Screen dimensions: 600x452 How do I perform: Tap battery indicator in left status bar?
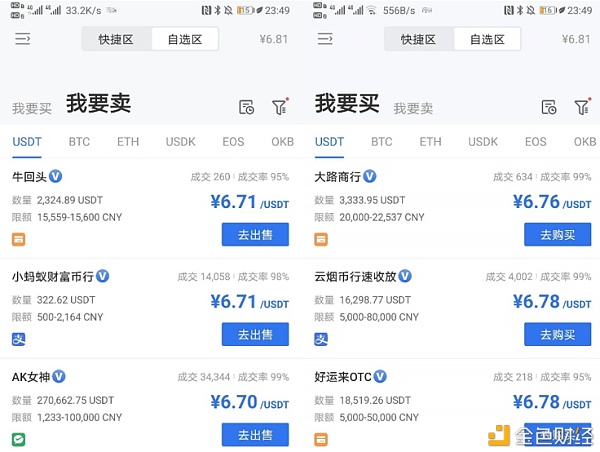coord(245,10)
